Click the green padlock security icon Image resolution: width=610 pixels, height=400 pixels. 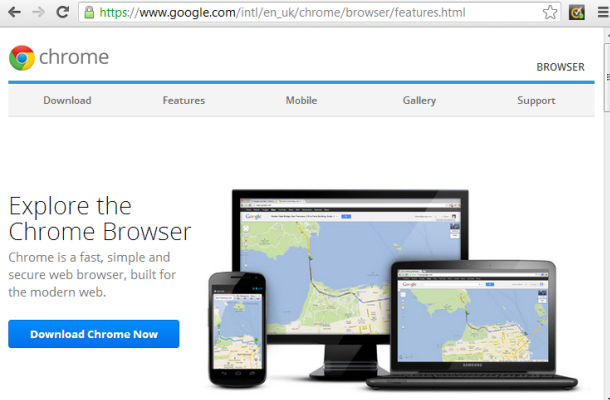[x=89, y=12]
